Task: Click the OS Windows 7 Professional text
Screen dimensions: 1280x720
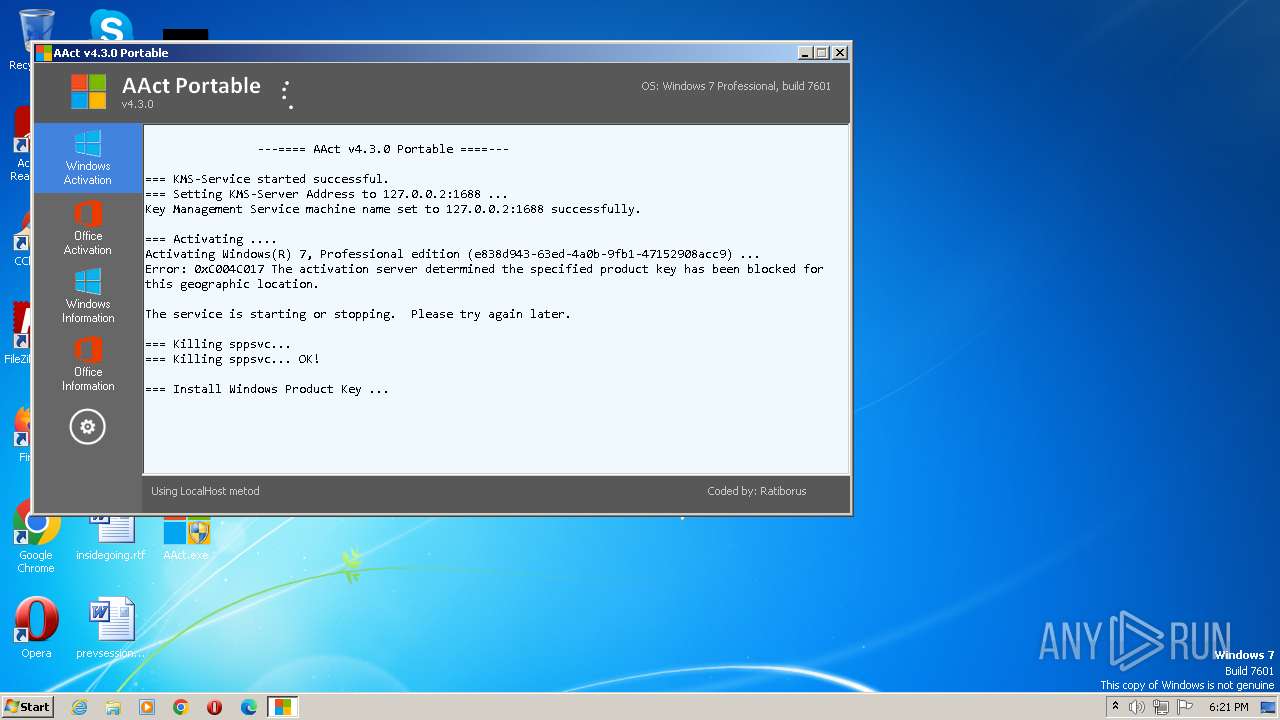Action: [736, 86]
